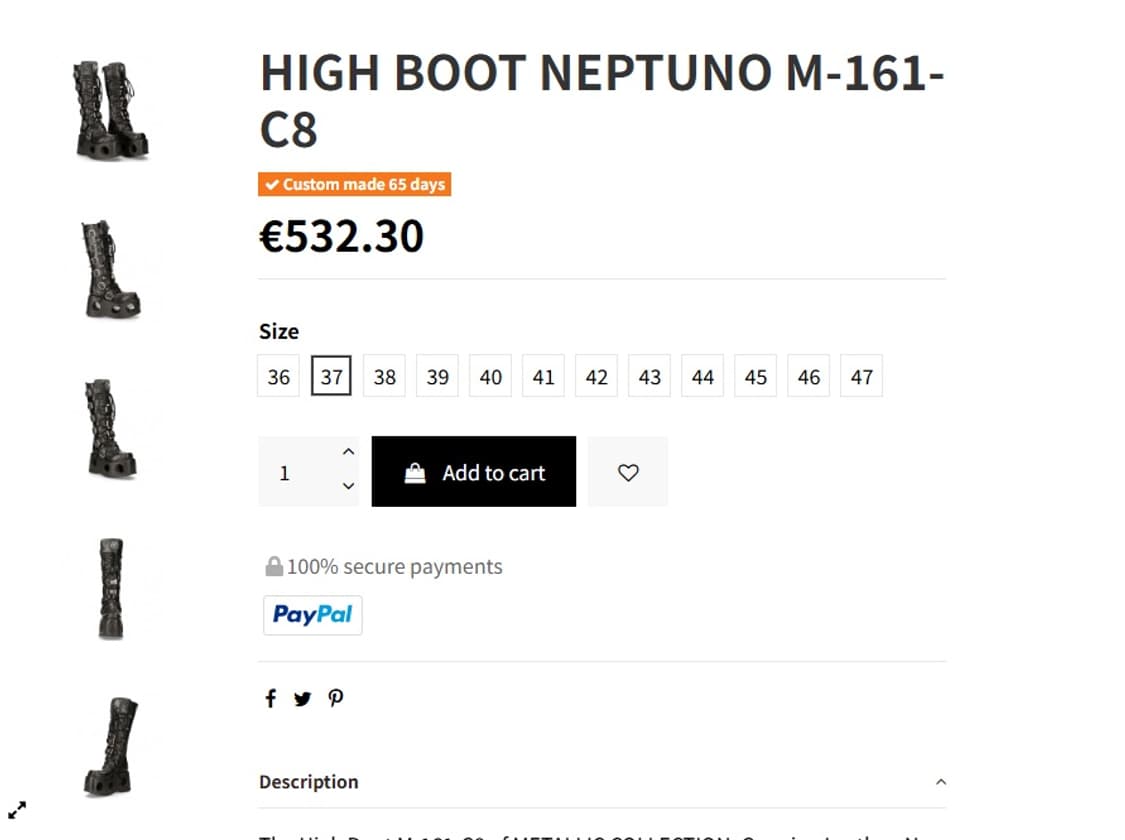The height and width of the screenshot is (840, 1125).
Task: View first boot pair thumbnail
Action: [111, 110]
